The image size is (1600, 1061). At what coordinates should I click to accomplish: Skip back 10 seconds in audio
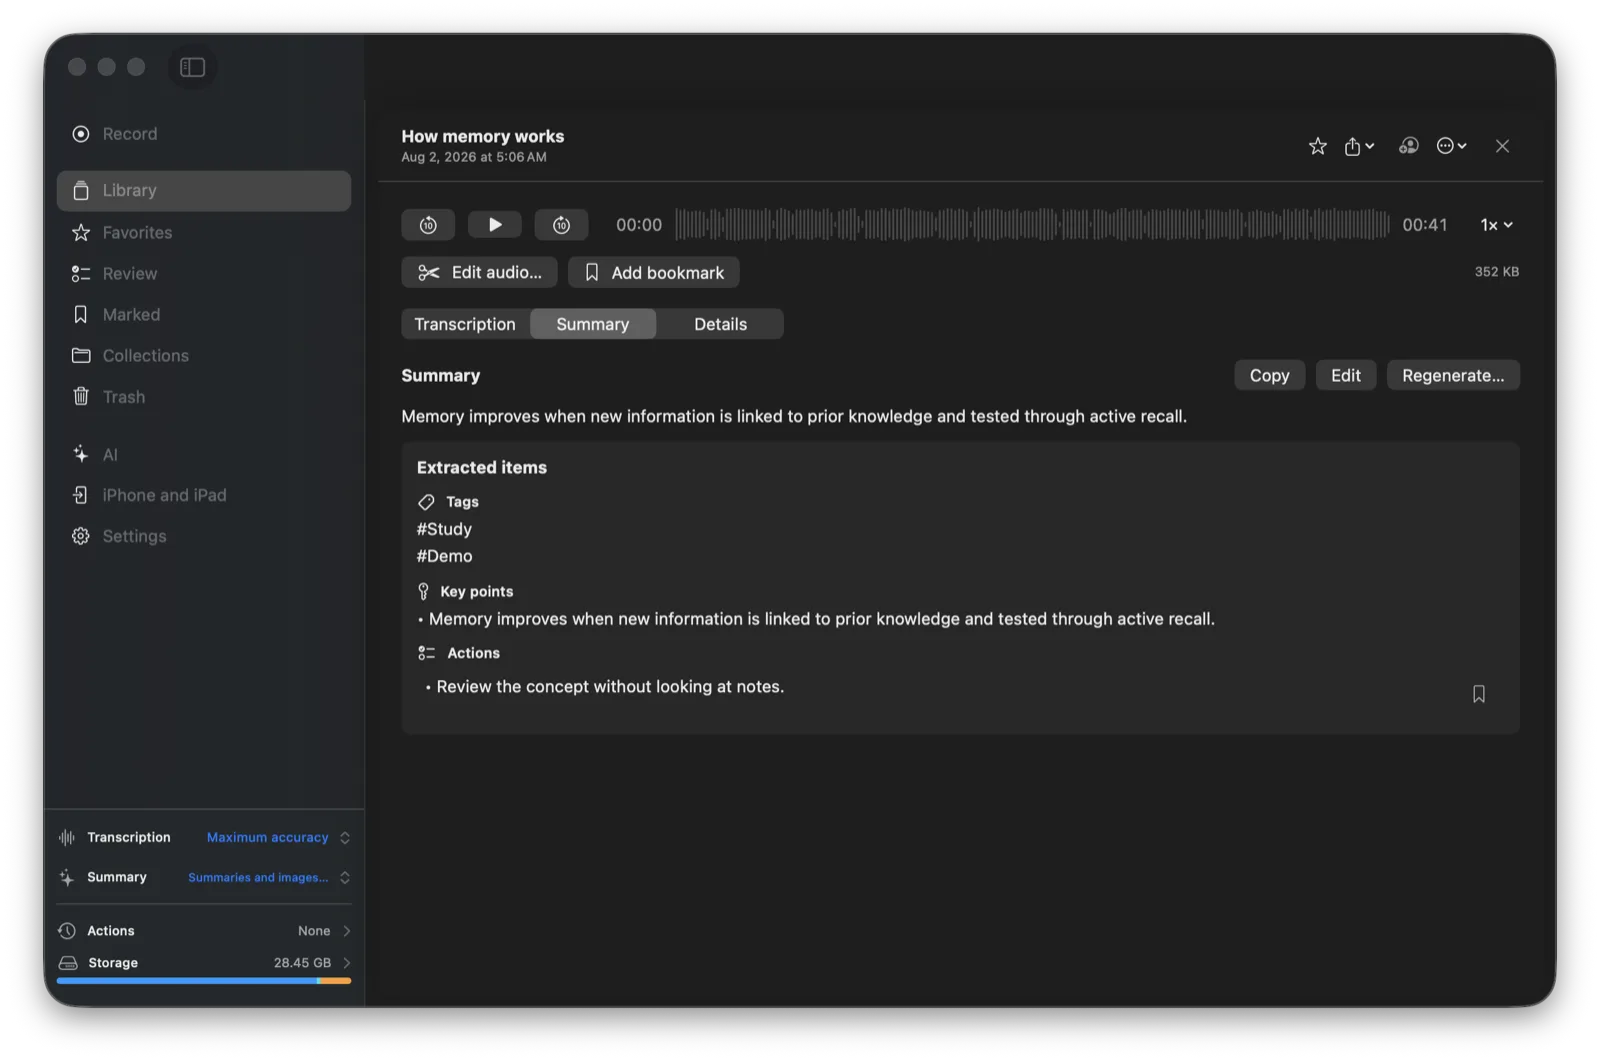pyautogui.click(x=428, y=225)
